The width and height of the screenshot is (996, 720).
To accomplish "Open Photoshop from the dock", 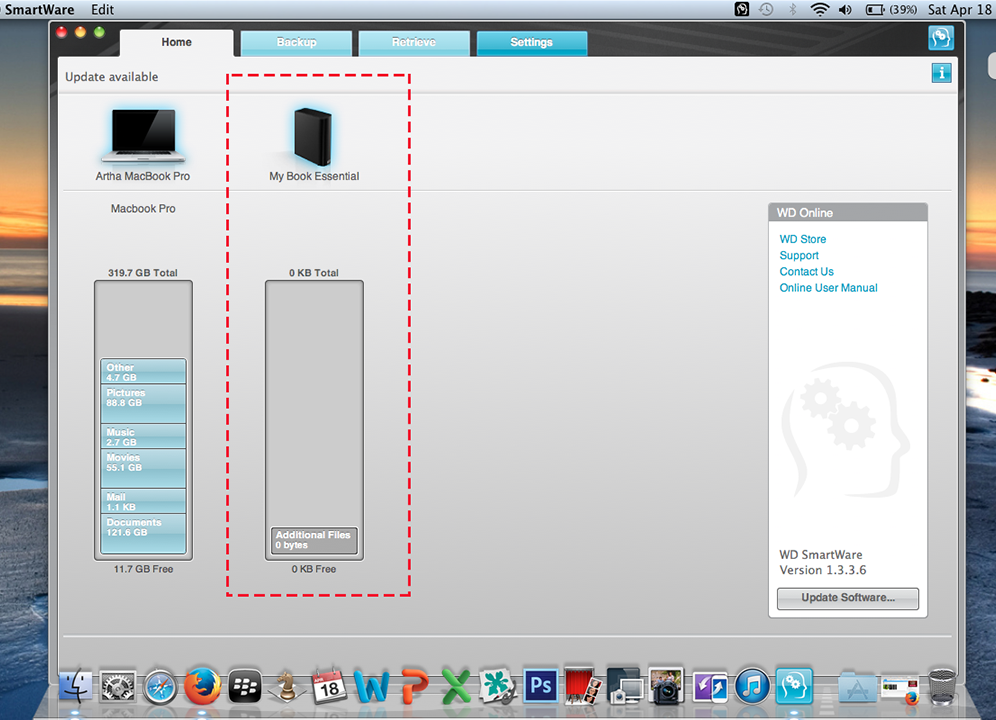I will 541,686.
